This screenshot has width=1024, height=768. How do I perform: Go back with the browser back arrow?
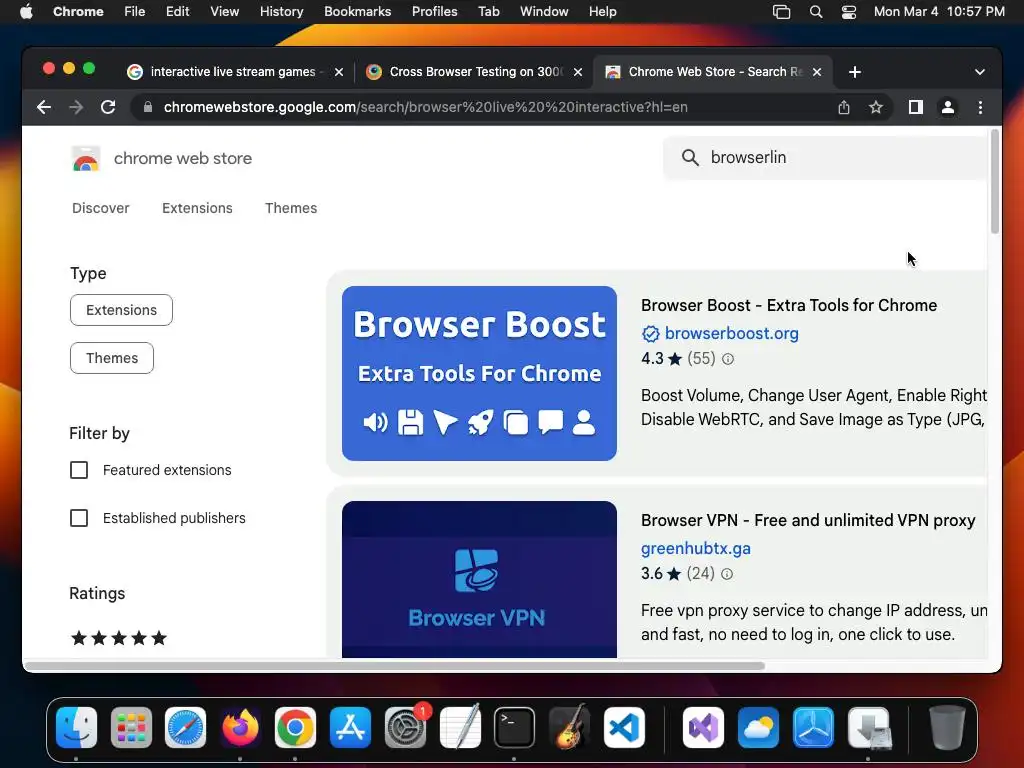tap(44, 107)
